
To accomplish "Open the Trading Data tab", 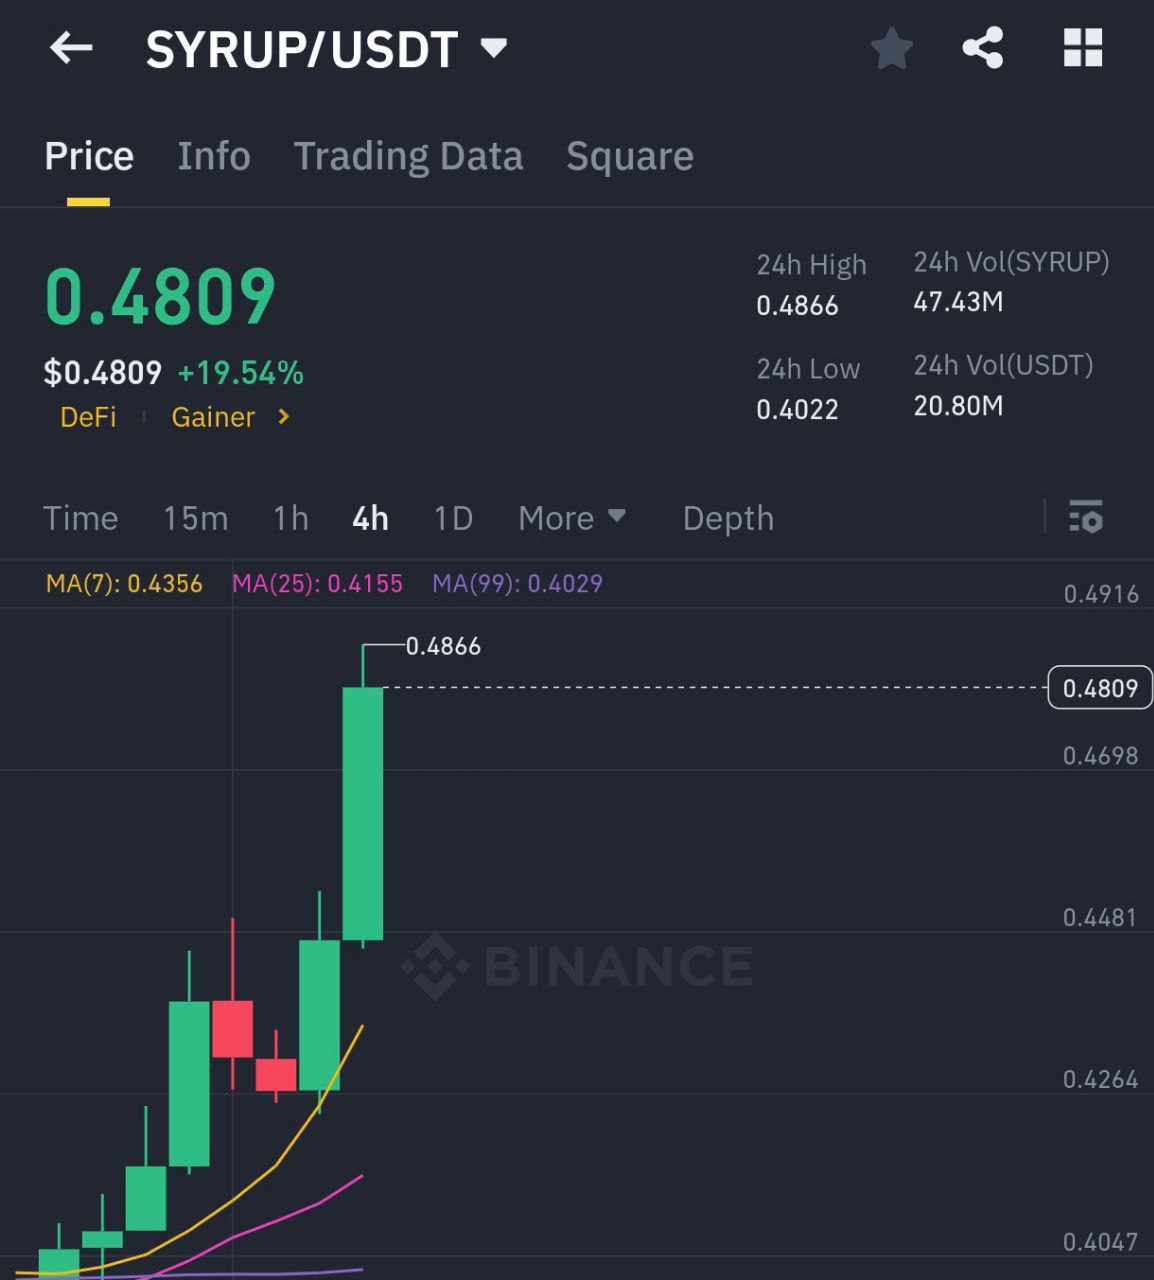I will pos(408,156).
